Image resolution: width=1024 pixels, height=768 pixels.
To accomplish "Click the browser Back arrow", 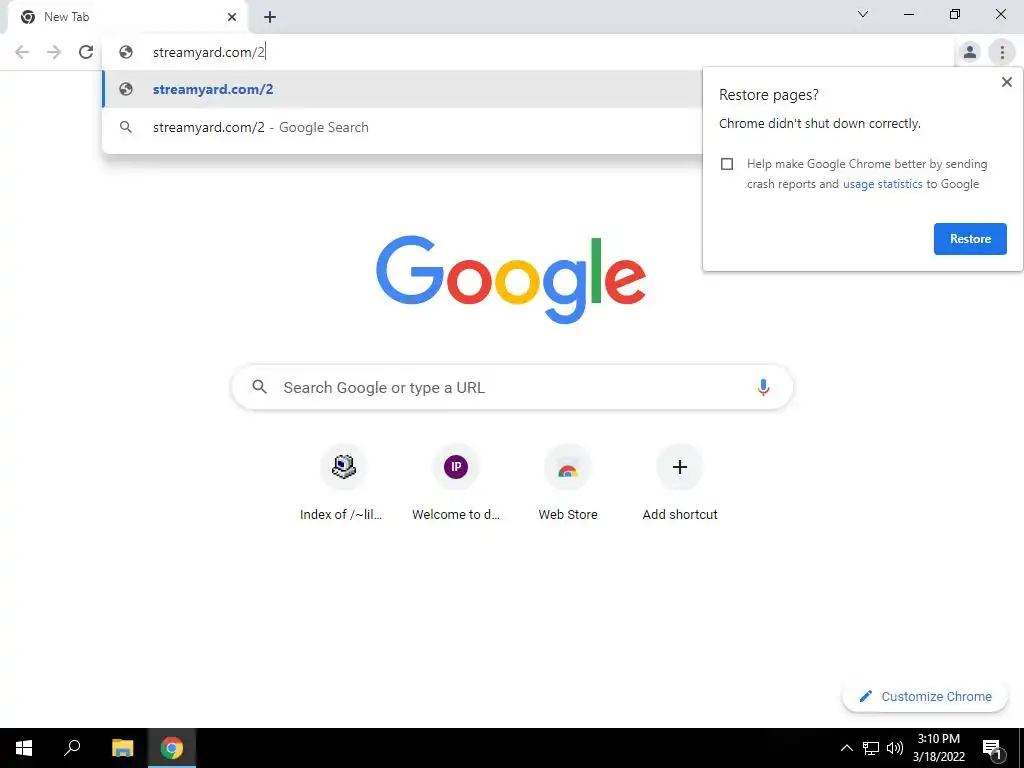I will pos(22,52).
